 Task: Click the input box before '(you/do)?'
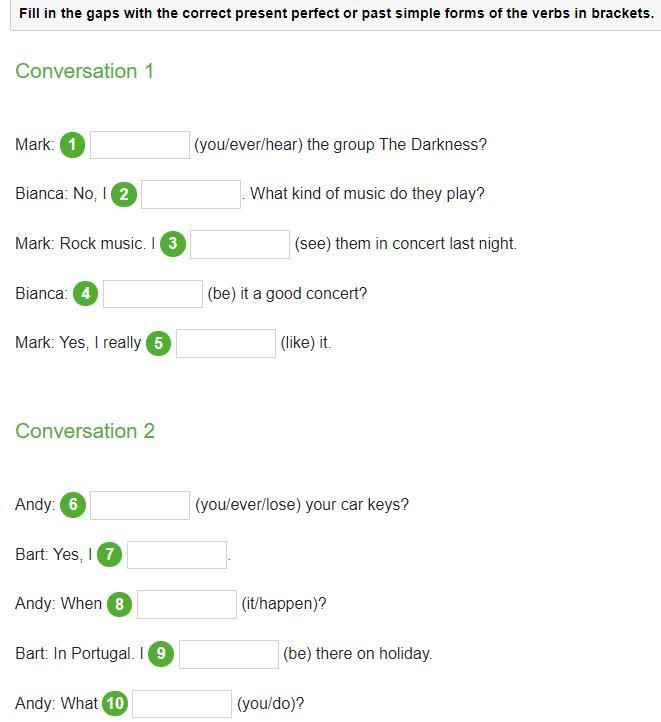[x=182, y=704]
